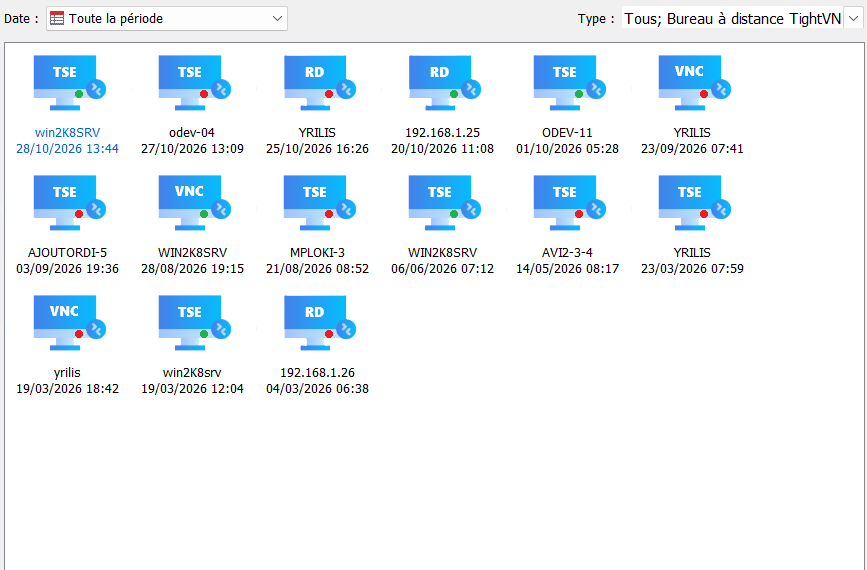
Task: Click the date text '23/03/2026 07:59'
Action: tap(692, 269)
